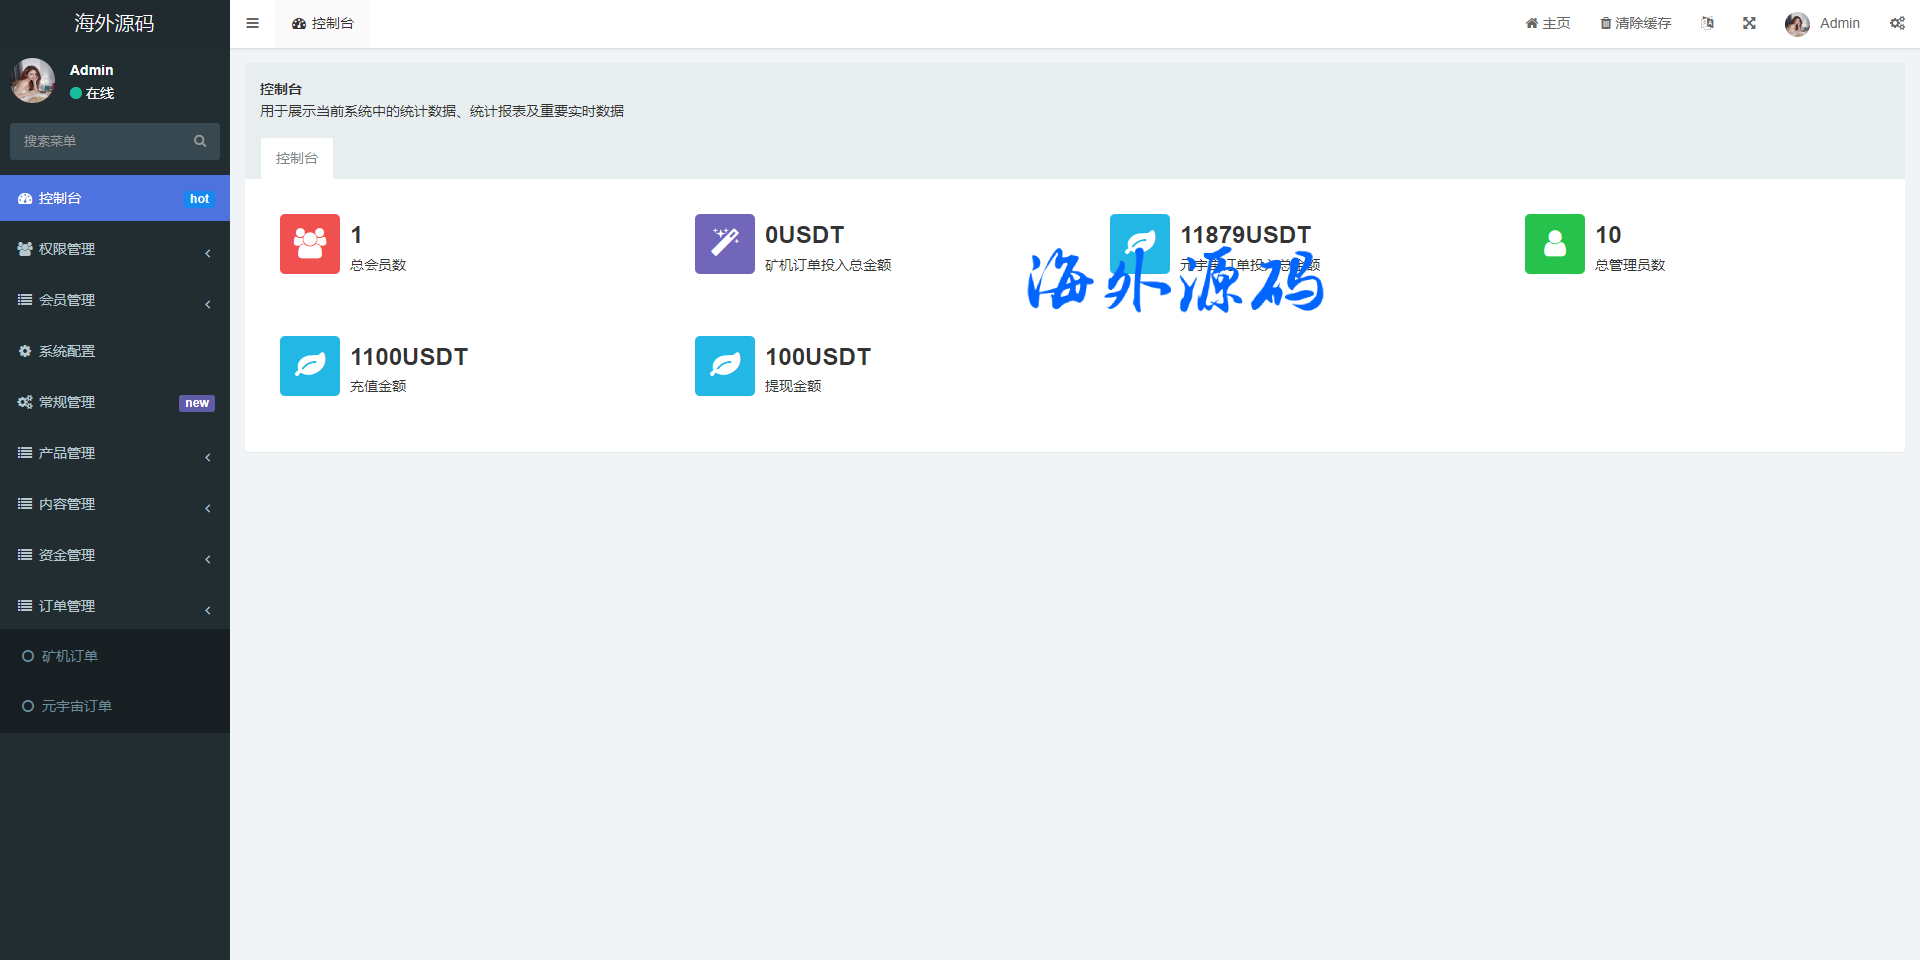Open 系统配置 in the sidebar
The height and width of the screenshot is (960, 1920).
(x=67, y=352)
